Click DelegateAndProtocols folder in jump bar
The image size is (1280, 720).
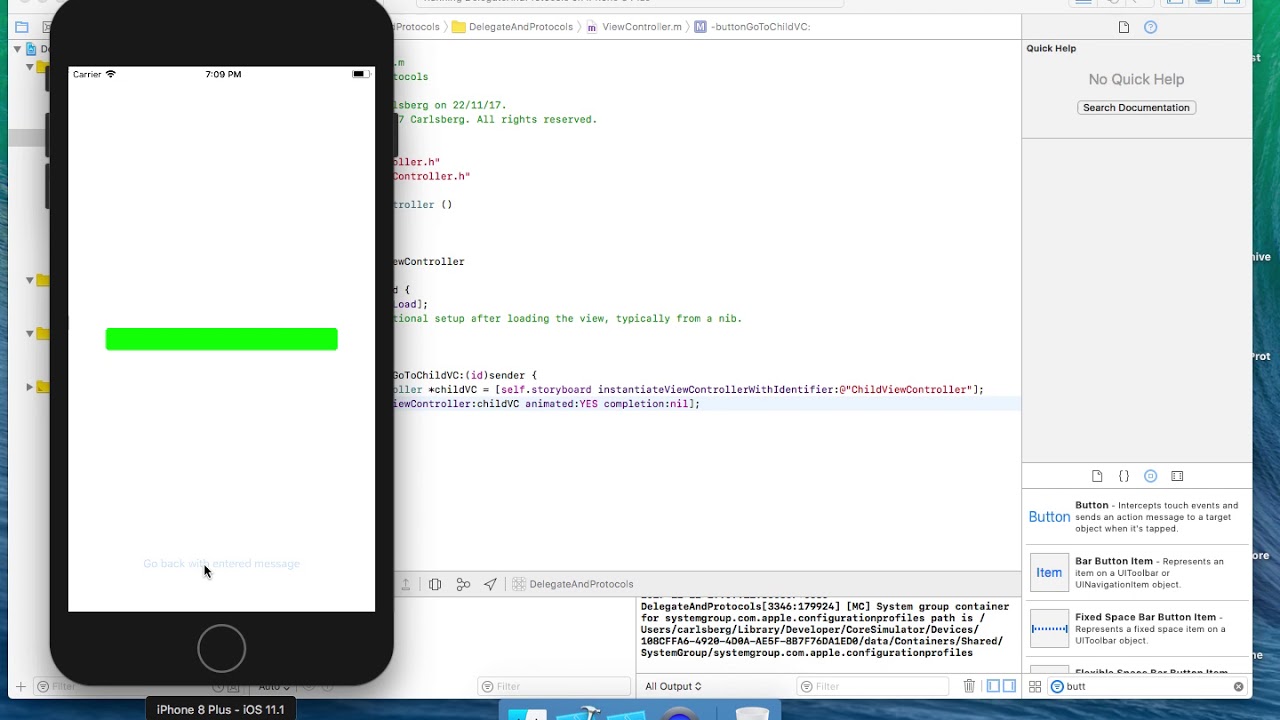511,27
